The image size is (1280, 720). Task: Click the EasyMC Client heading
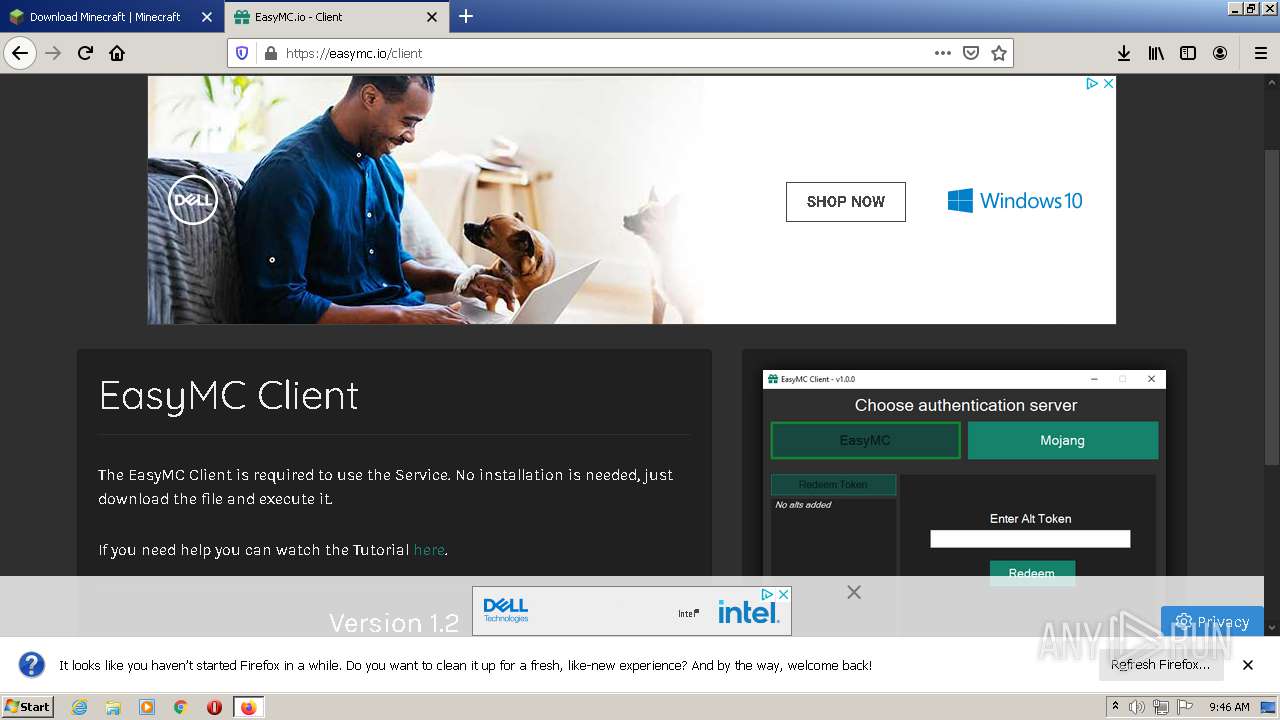click(228, 395)
